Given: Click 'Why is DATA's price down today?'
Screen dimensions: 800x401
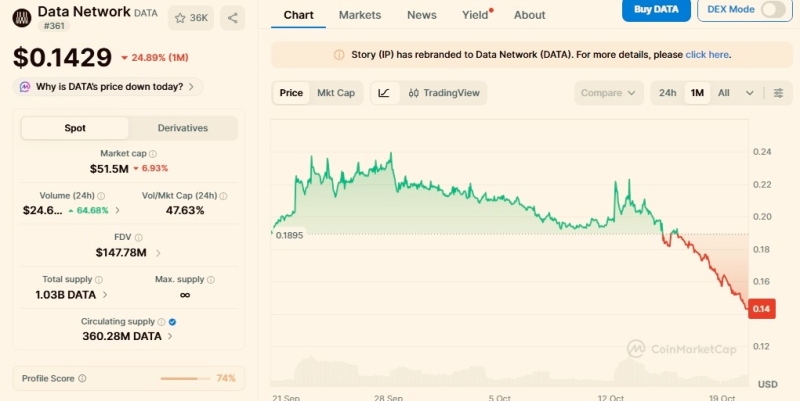Looking at the screenshot, I should coord(108,87).
